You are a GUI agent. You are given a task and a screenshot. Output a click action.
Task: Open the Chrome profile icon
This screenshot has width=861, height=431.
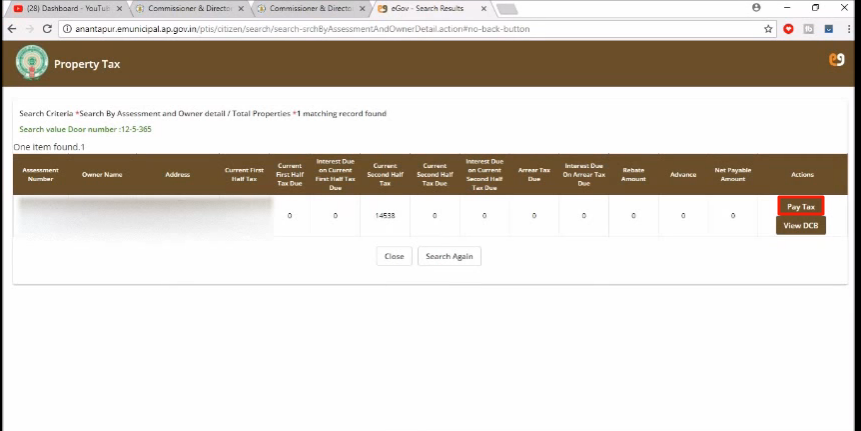coord(757,8)
